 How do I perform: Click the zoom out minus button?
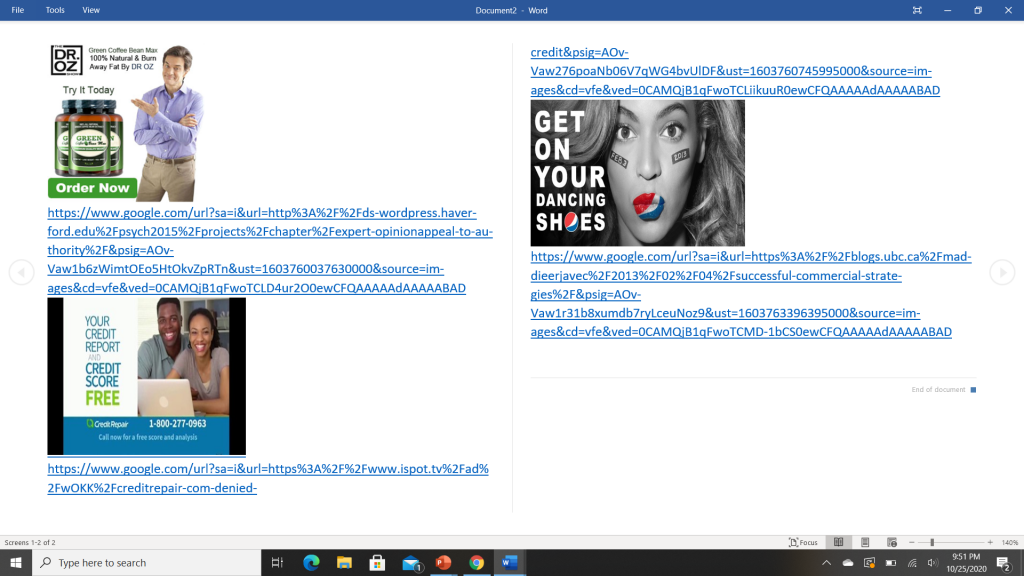912,543
